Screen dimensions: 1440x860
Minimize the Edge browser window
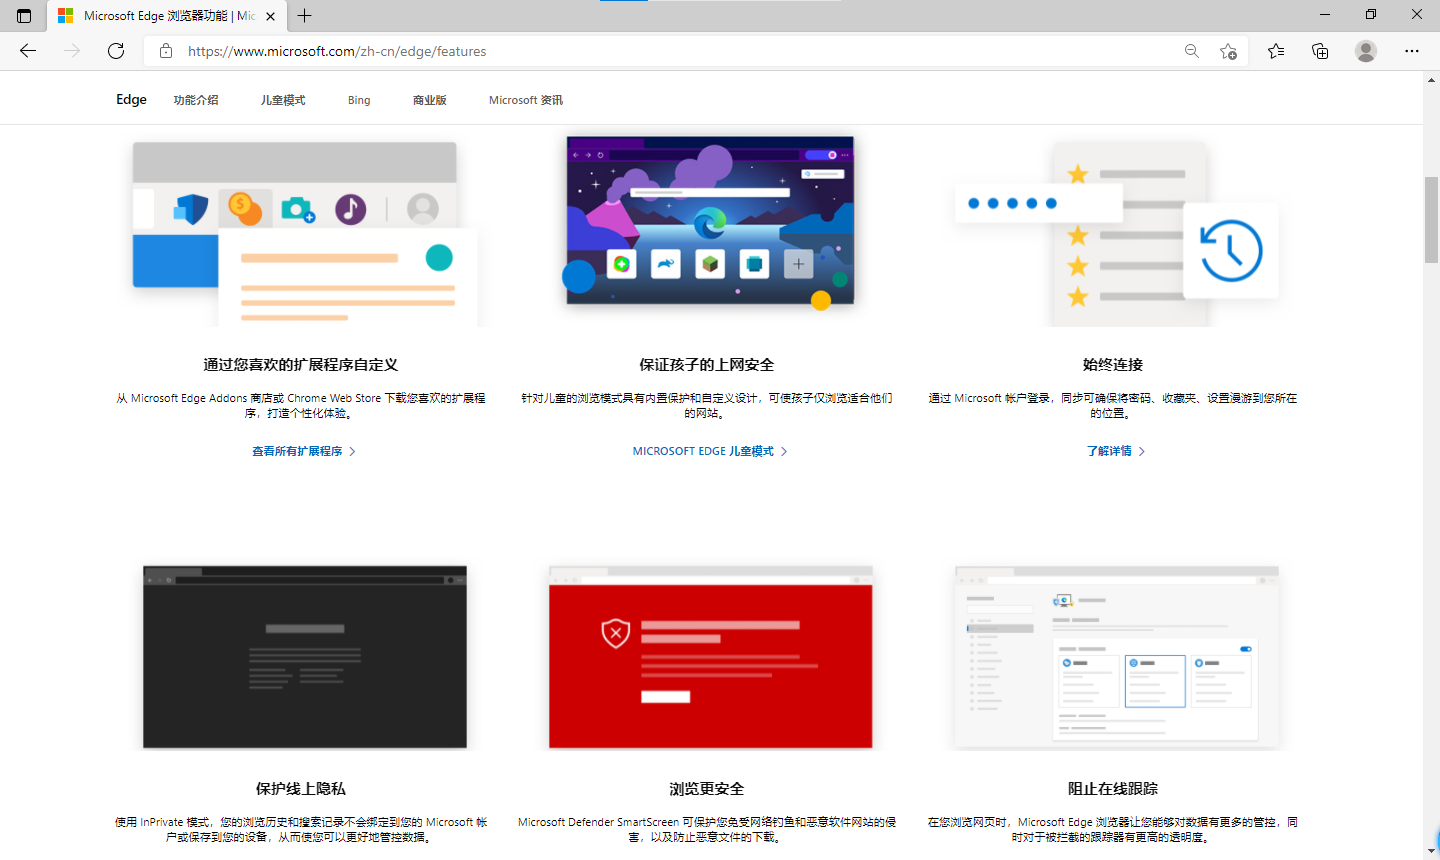pos(1325,15)
